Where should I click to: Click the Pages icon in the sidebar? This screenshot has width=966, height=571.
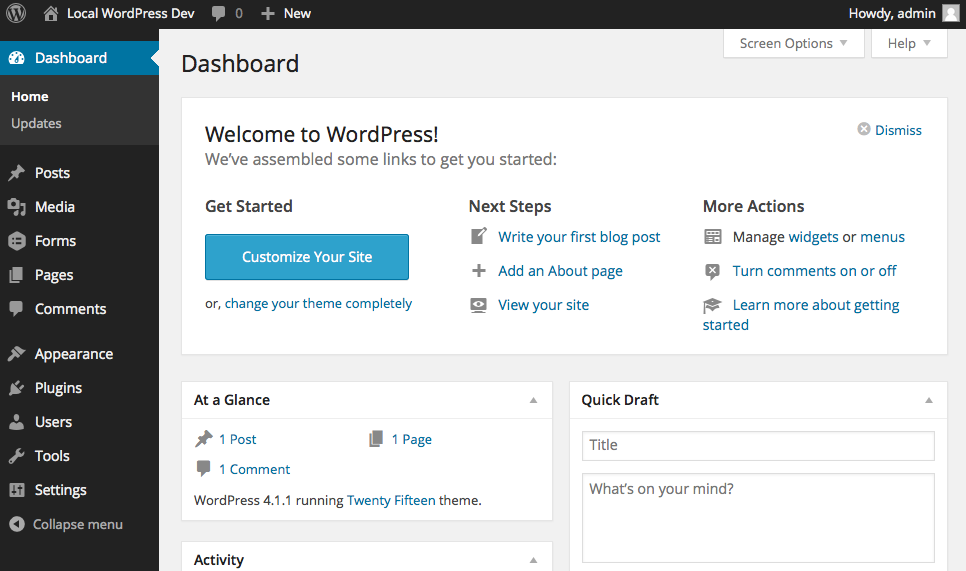coord(17,275)
